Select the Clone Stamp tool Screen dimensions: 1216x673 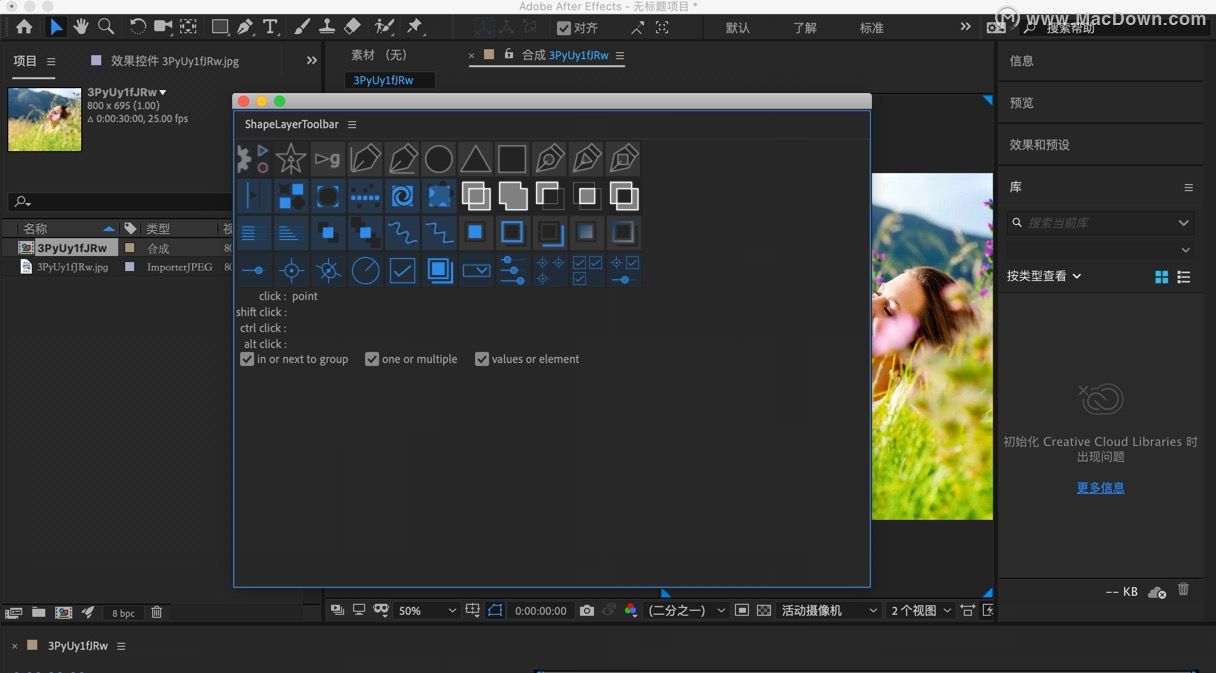(x=326, y=27)
